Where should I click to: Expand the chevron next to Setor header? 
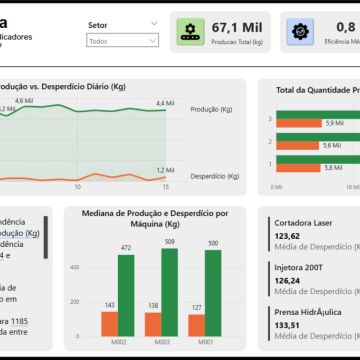coord(154,24)
